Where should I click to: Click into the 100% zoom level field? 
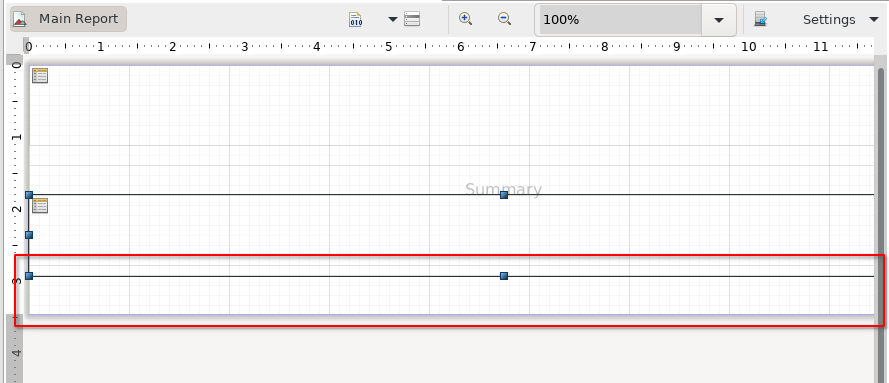tap(619, 20)
